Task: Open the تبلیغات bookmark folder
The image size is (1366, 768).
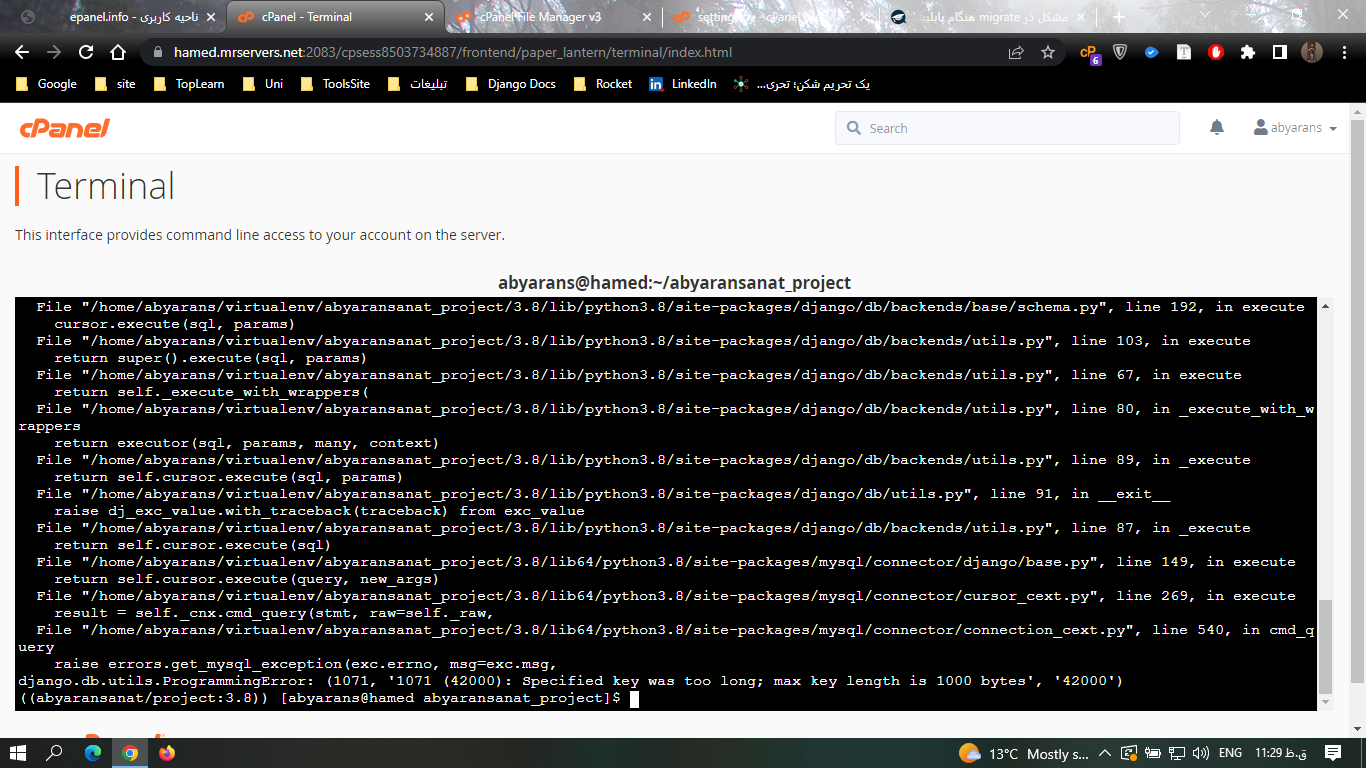Action: coord(418,84)
